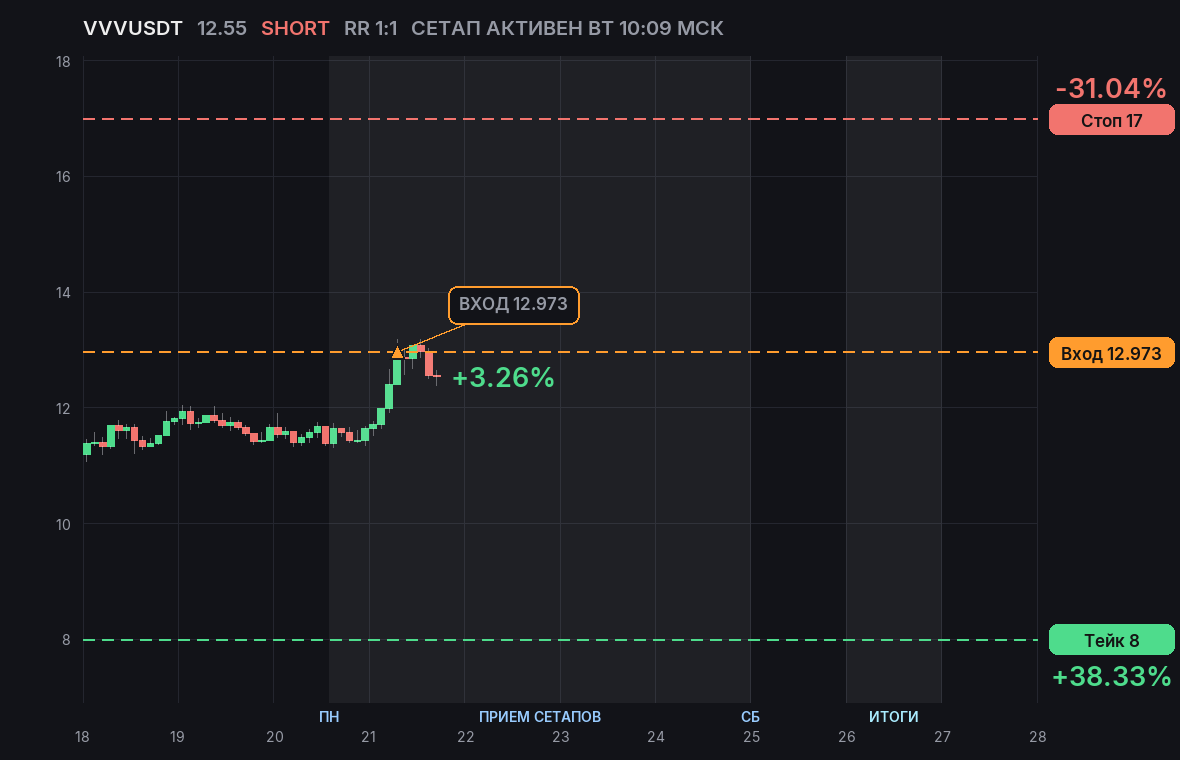Image resolution: width=1180 pixels, height=760 pixels.
Task: Click the green Тейк 8 label
Action: pyautogui.click(x=1112, y=640)
